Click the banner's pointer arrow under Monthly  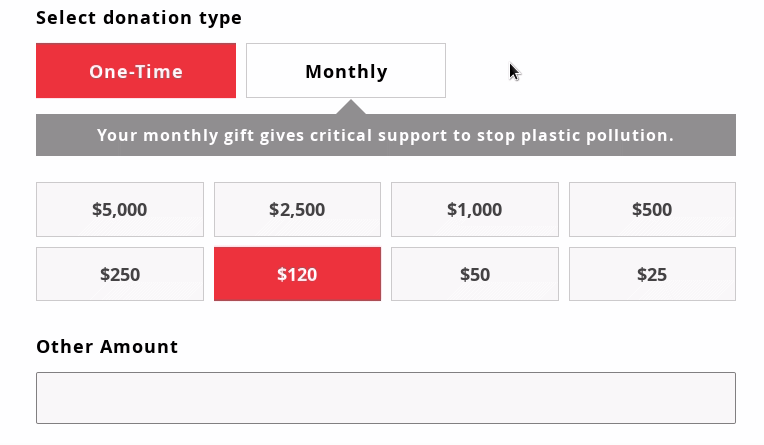coord(350,107)
